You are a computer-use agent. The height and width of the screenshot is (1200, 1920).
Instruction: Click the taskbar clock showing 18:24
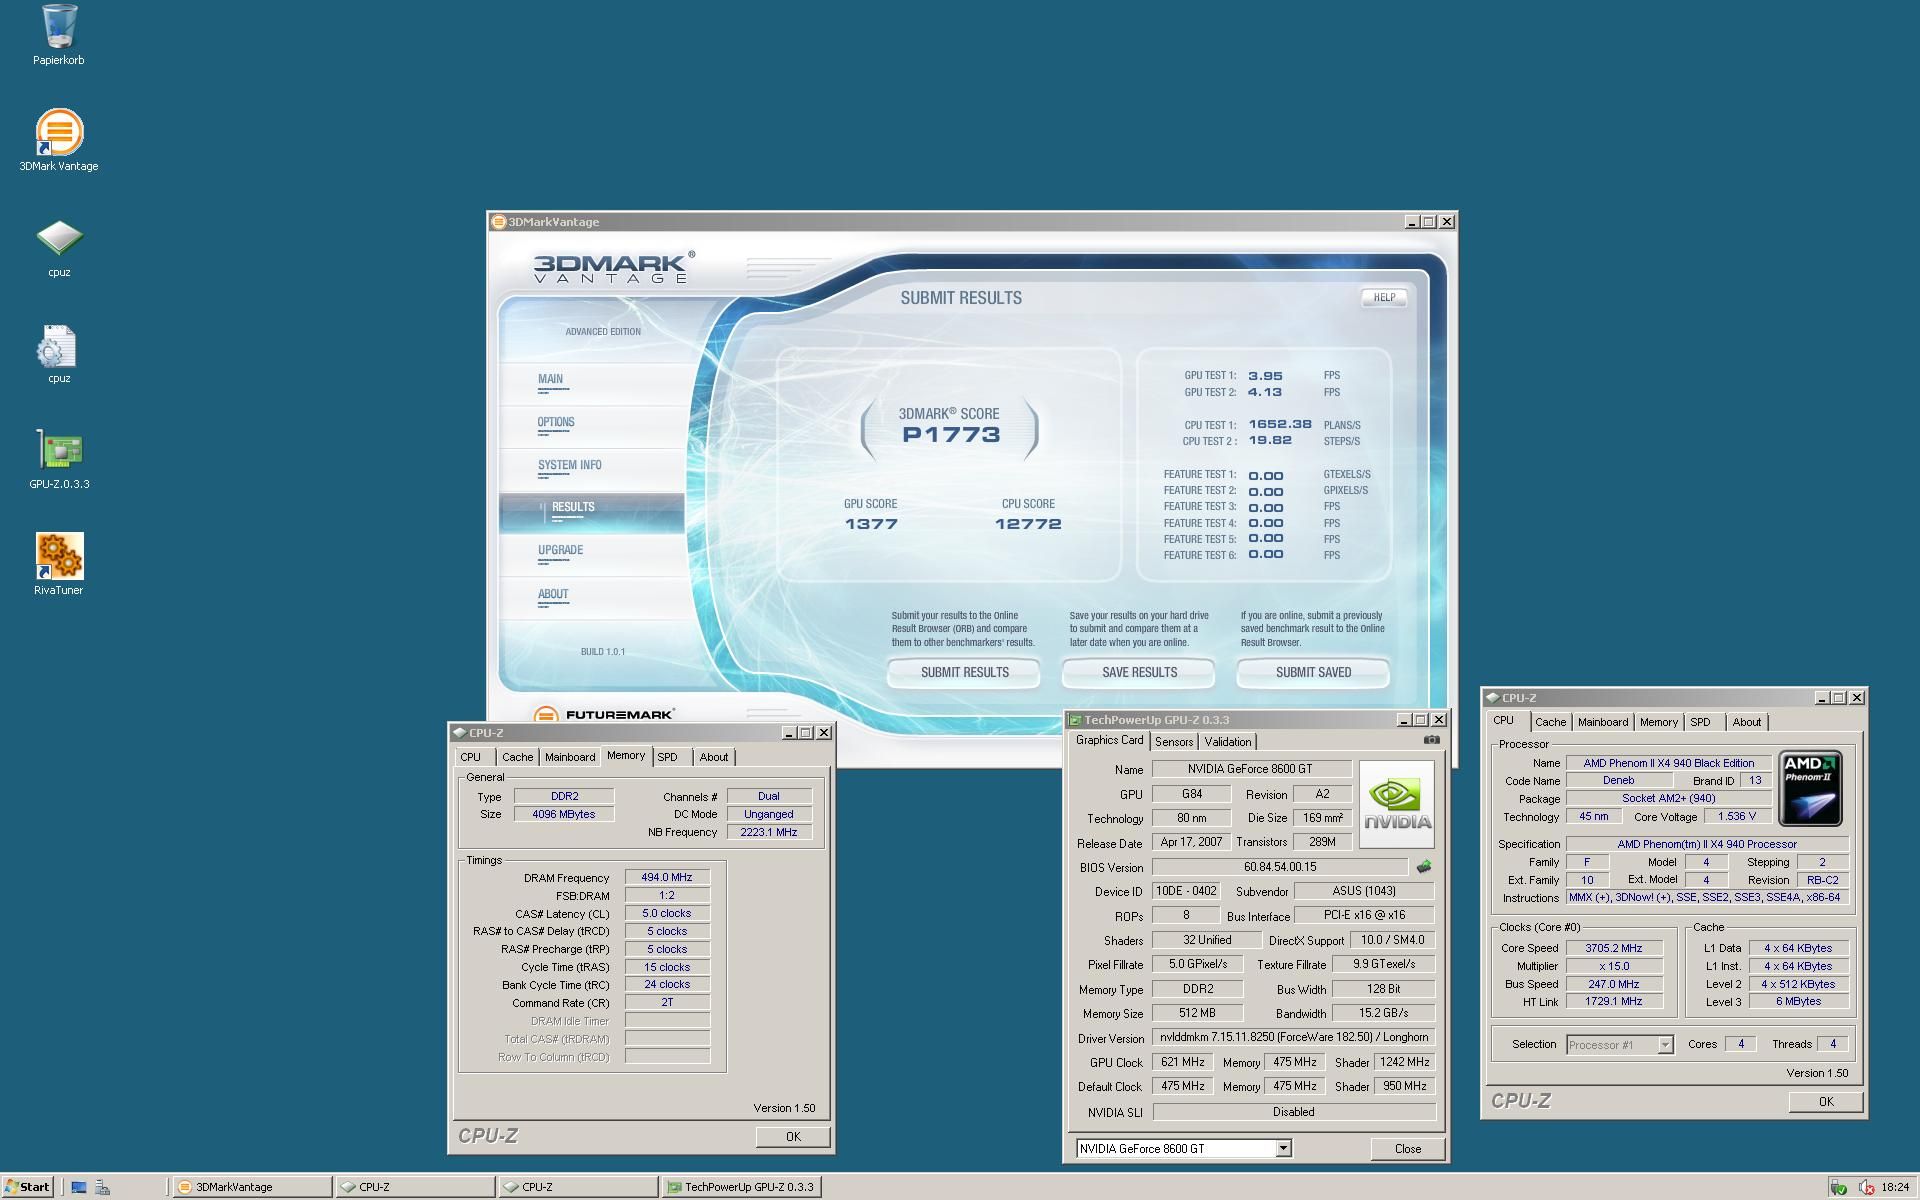pyautogui.click(x=1894, y=1187)
